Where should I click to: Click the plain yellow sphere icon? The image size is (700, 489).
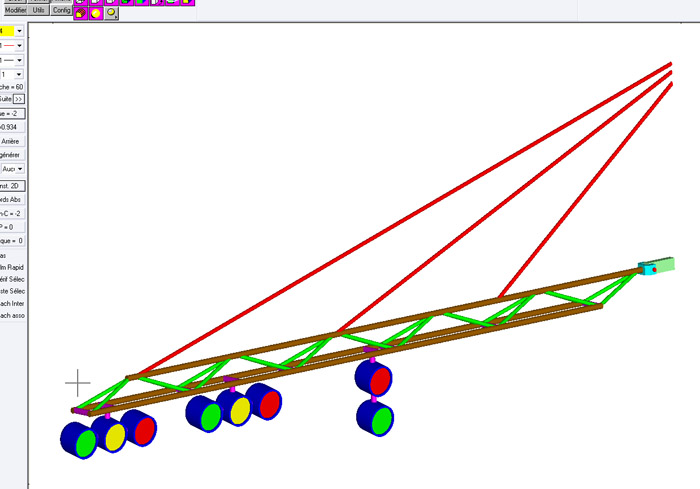pos(96,13)
